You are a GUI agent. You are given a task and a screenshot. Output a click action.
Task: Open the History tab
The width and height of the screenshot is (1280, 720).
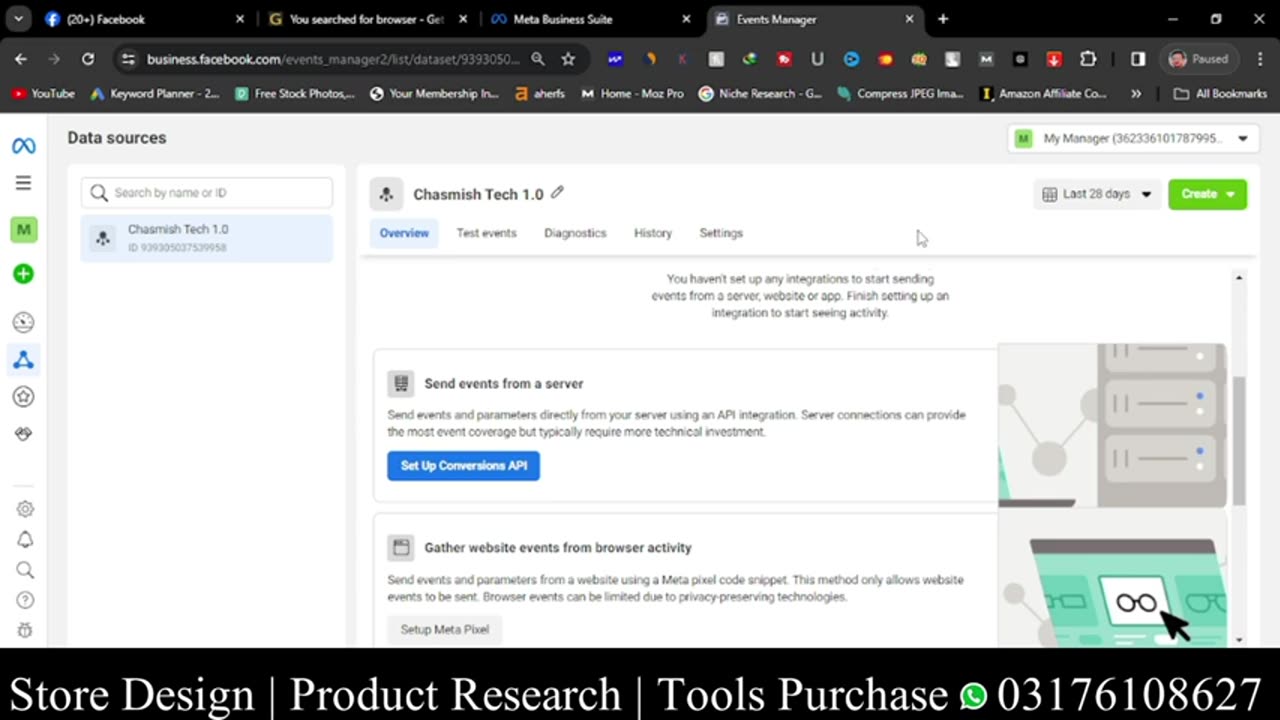[x=653, y=233]
